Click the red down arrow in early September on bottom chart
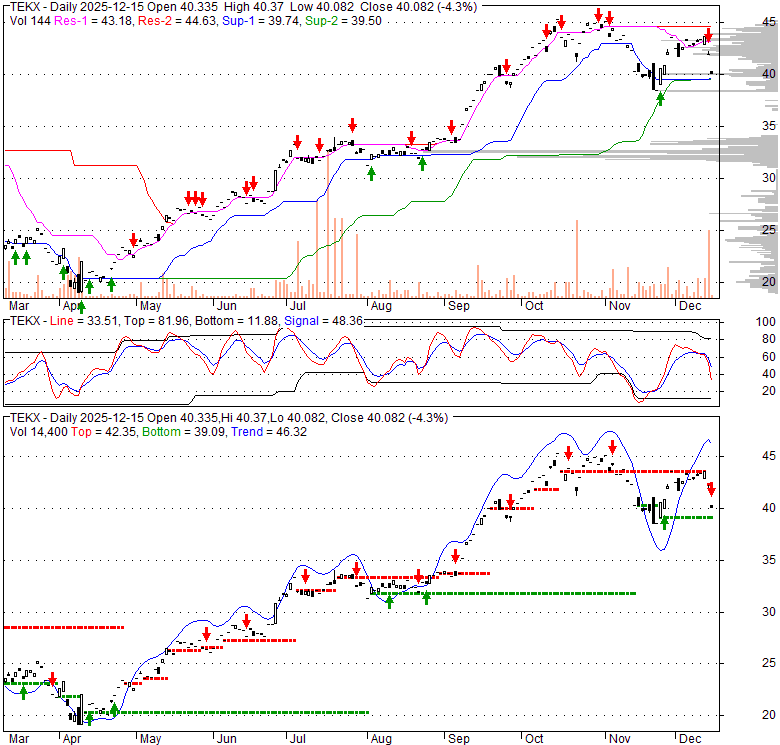The width and height of the screenshot is (780, 745). pos(456,556)
